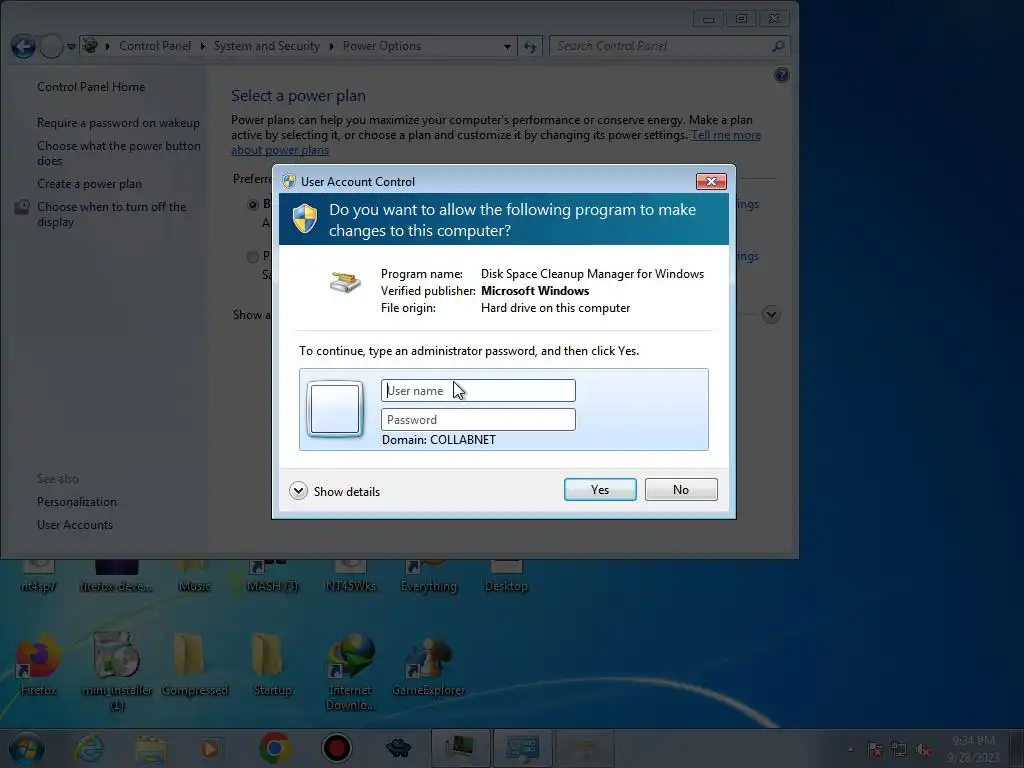Open the Compressed folder on desktop
Viewport: 1024px width, 768px height.
tap(195, 665)
